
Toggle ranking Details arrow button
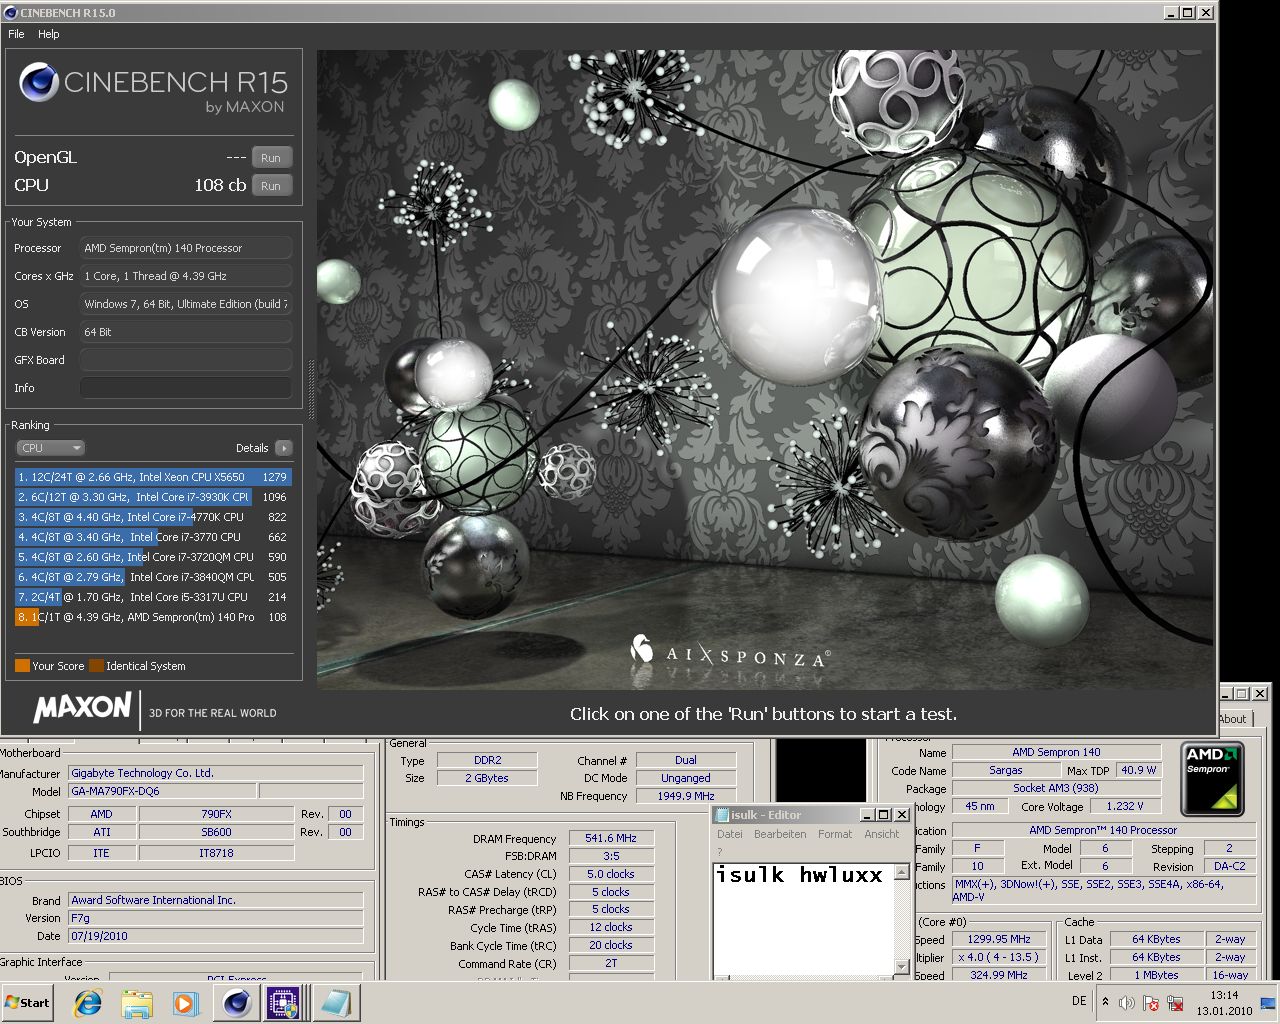pyautogui.click(x=284, y=448)
